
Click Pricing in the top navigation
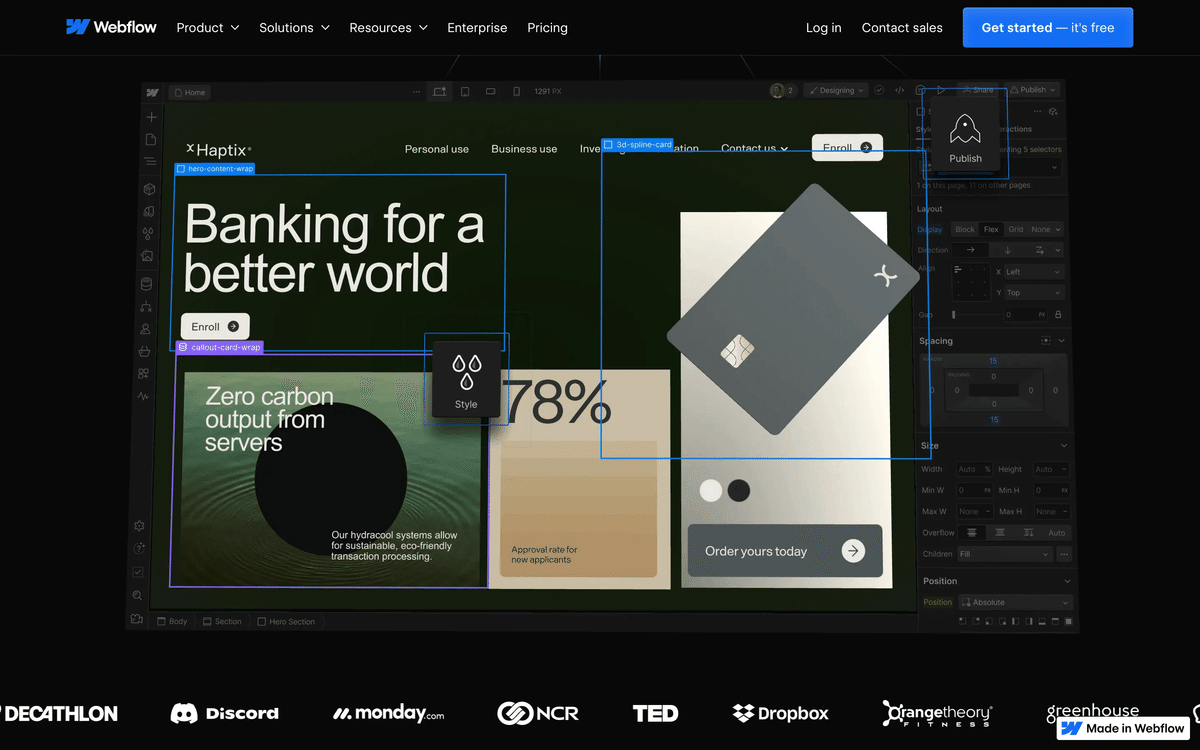tap(547, 28)
